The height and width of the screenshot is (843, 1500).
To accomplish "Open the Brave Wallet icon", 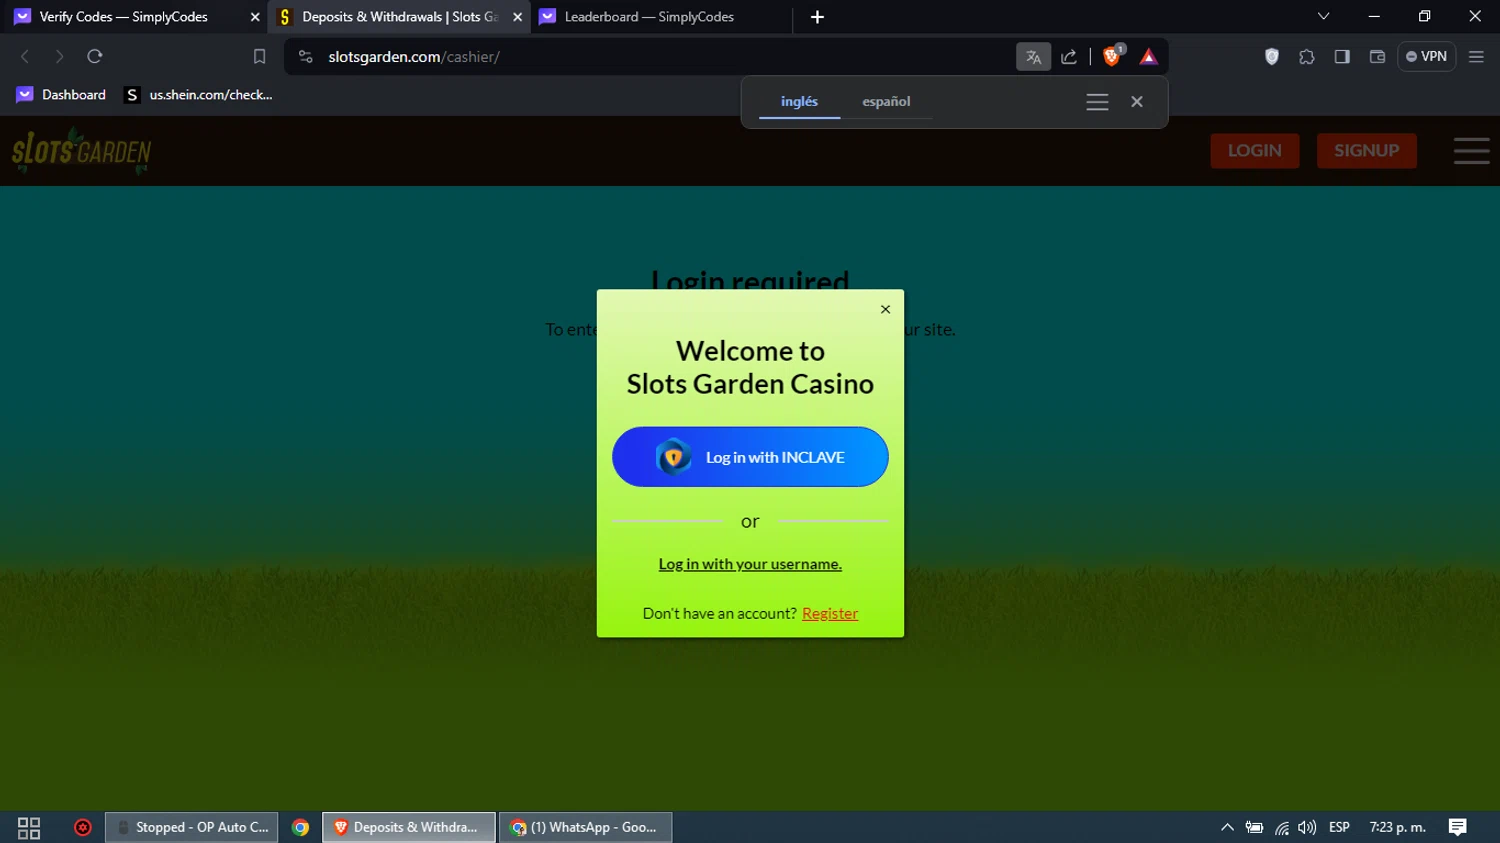I will click(x=1377, y=57).
